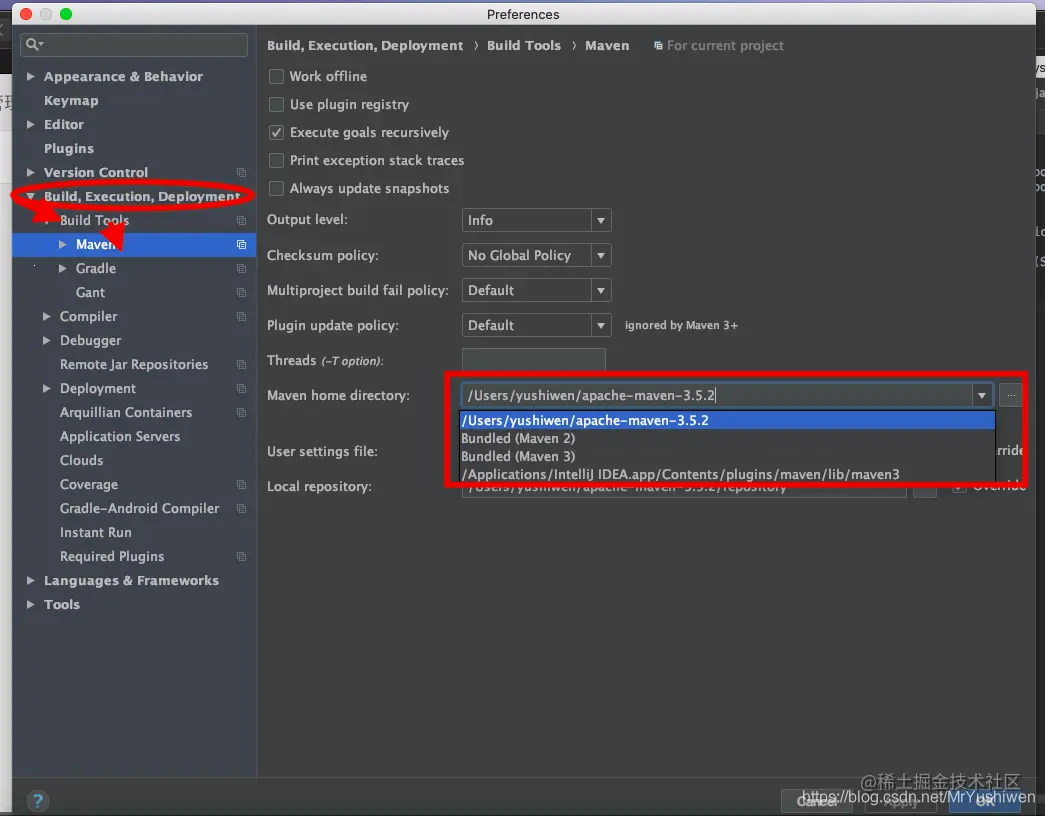Open Multiproject build fail policy dropdown
Image resolution: width=1045 pixels, height=816 pixels.
[x=536, y=291]
